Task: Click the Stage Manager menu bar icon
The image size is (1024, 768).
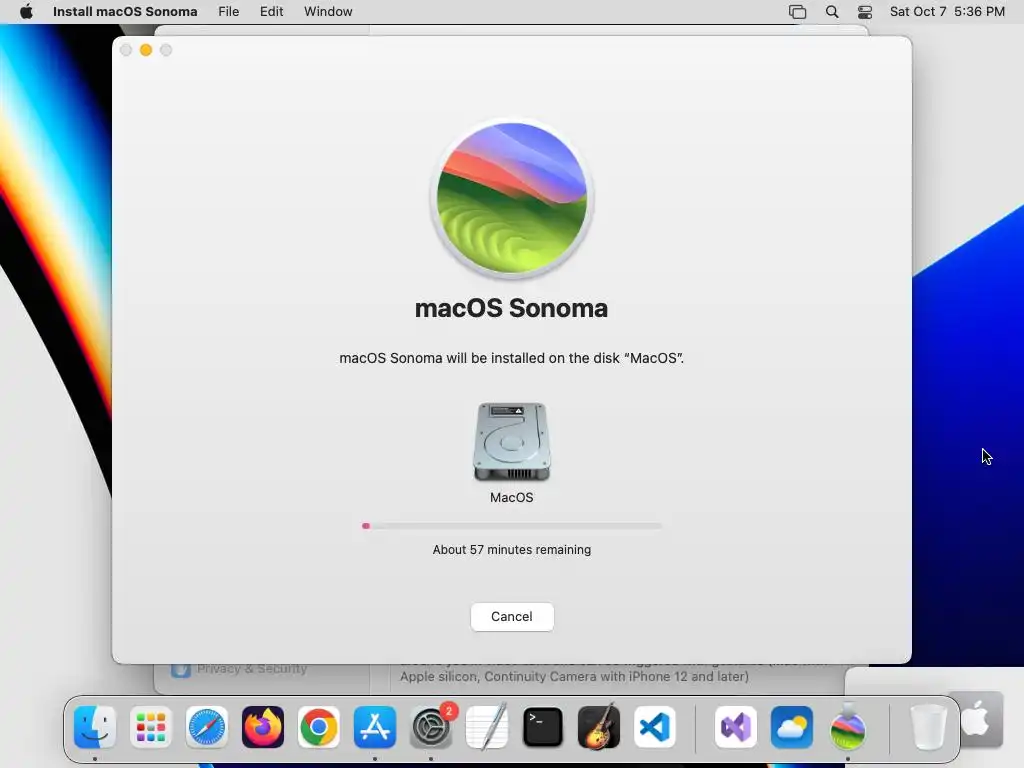Action: (x=797, y=12)
